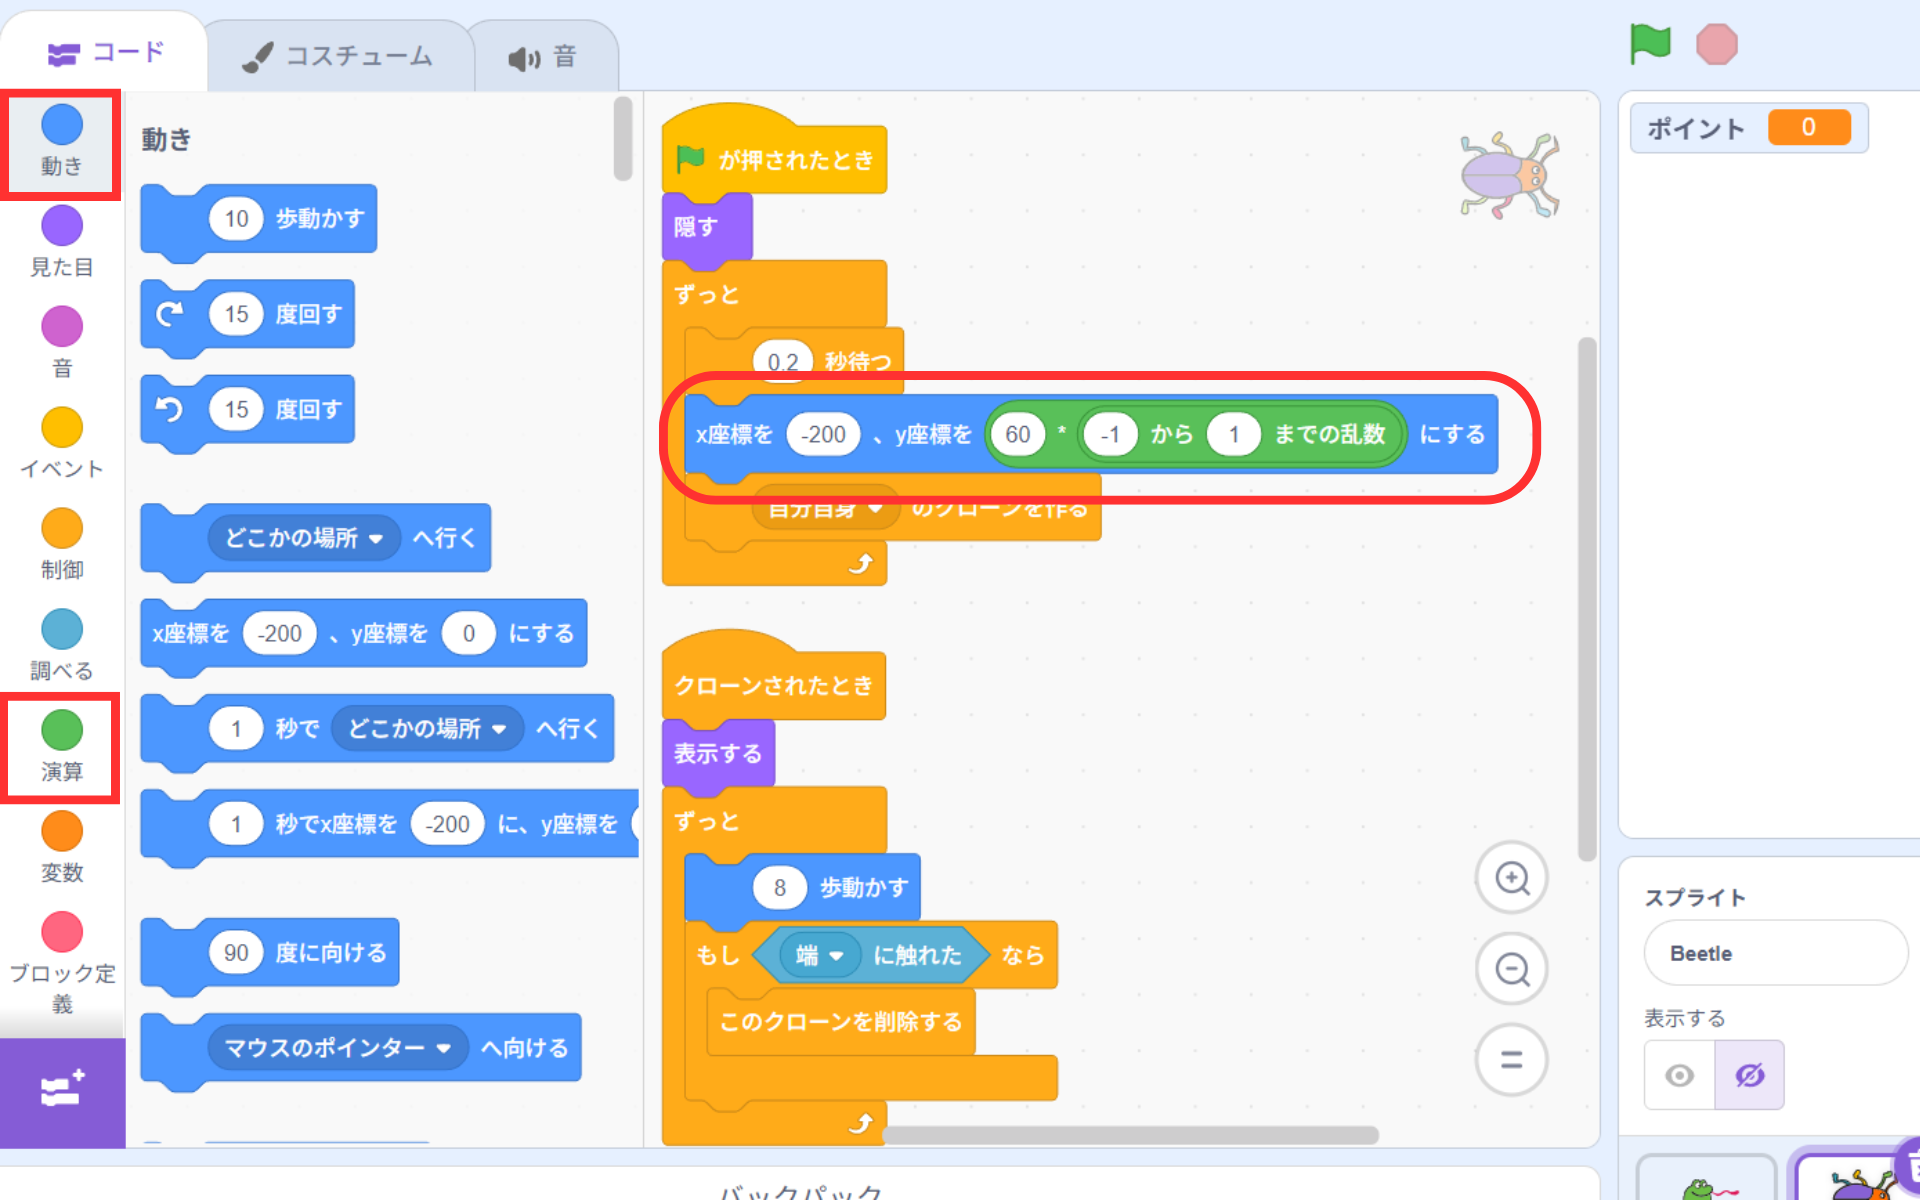Click the Beetle sprite watermark in workspace
The height and width of the screenshot is (1200, 1920).
point(1510,175)
